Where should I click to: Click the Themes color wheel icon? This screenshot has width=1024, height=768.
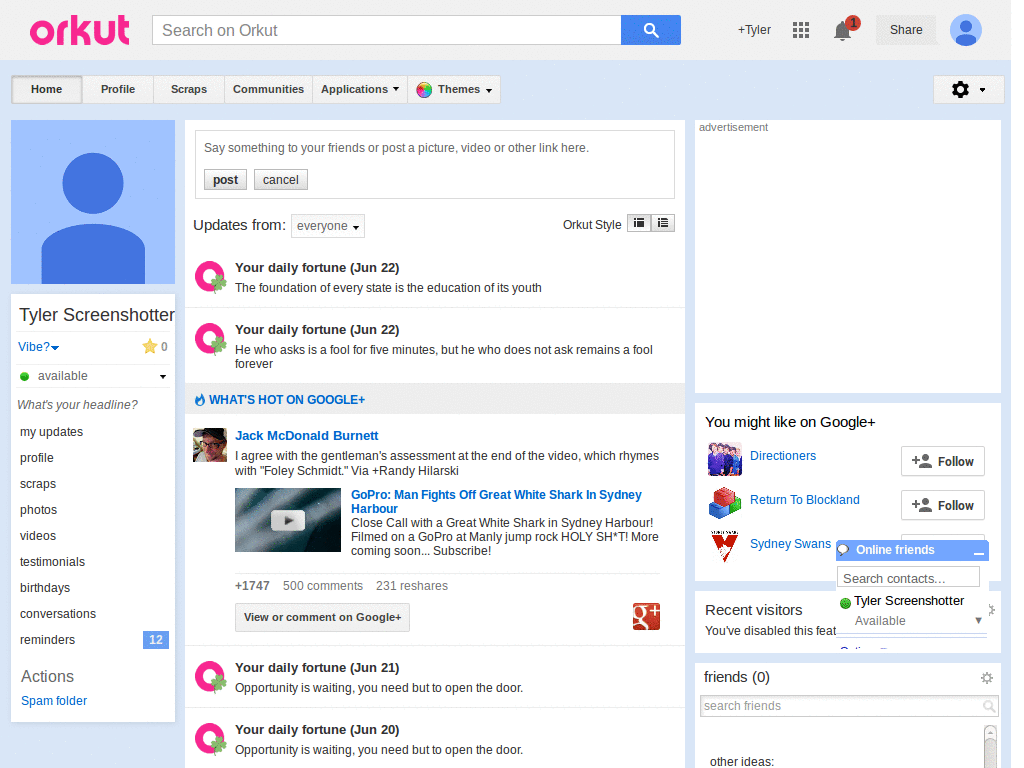coord(424,89)
